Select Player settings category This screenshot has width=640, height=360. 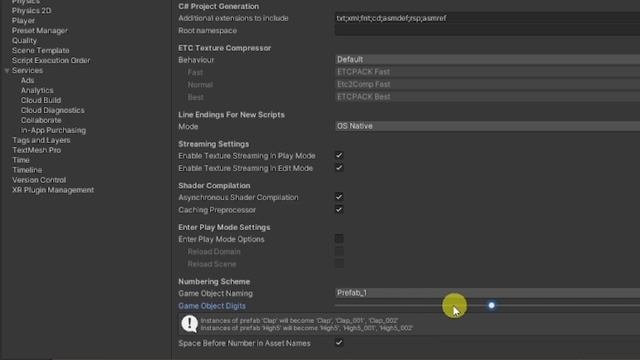pyautogui.click(x=23, y=20)
